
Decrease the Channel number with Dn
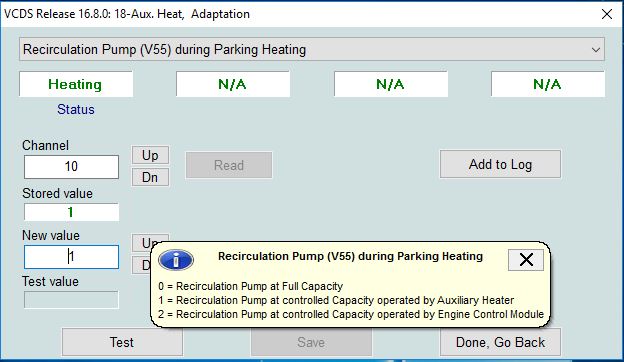click(x=150, y=177)
